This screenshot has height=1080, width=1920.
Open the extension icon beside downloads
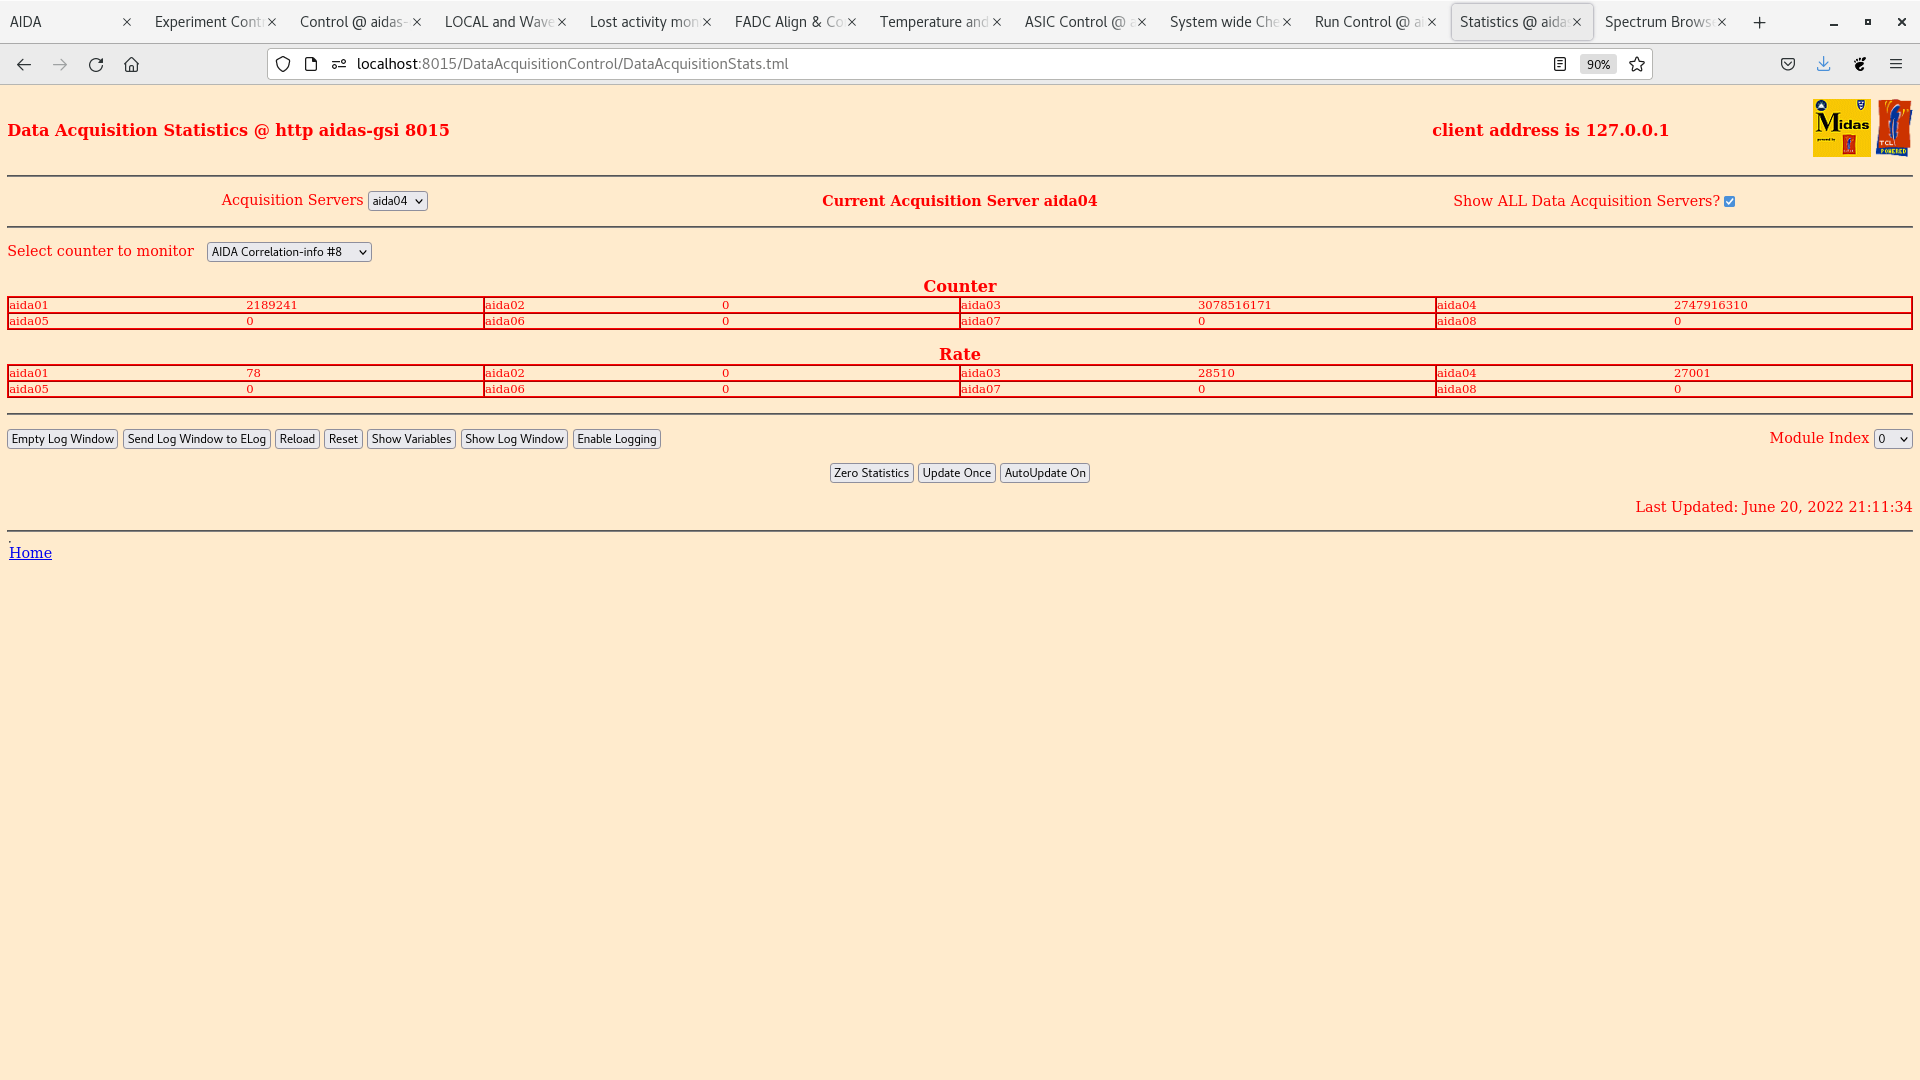[1860, 64]
